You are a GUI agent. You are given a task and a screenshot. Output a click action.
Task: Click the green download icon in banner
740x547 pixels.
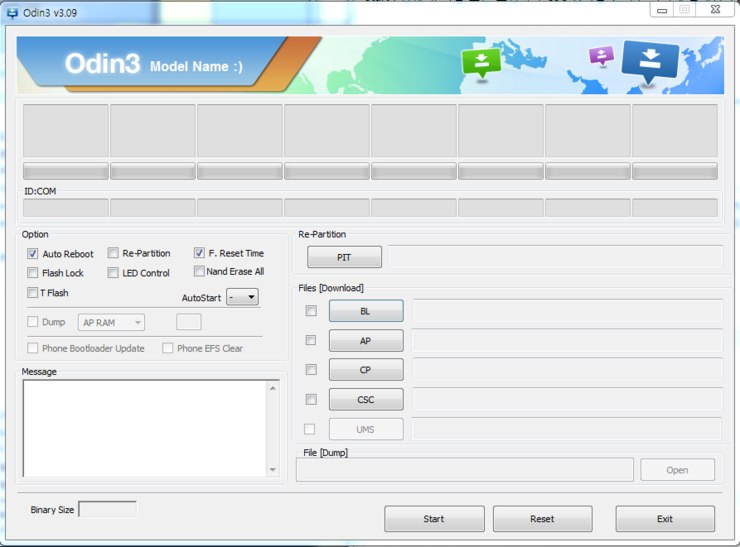click(x=481, y=62)
